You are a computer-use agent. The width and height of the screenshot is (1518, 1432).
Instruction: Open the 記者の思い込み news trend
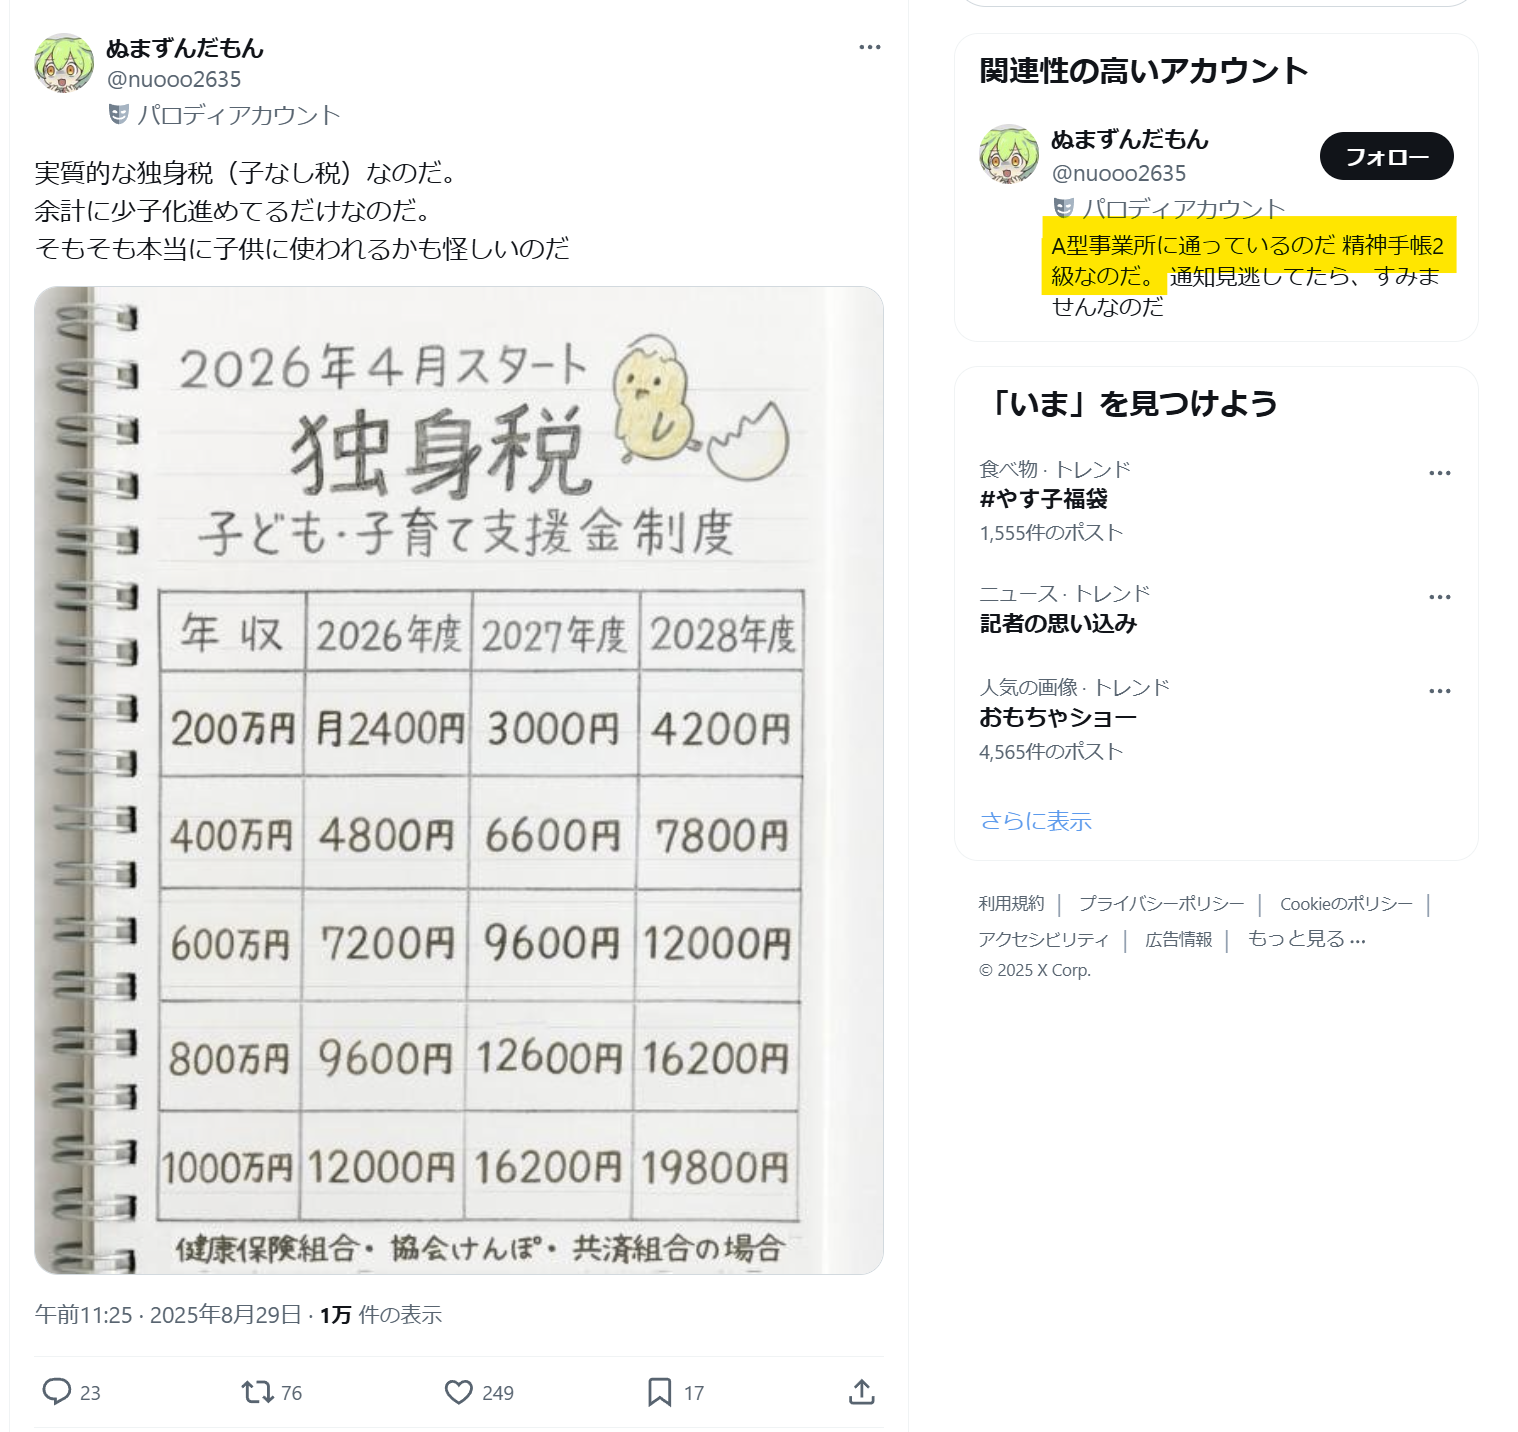pyautogui.click(x=1058, y=624)
